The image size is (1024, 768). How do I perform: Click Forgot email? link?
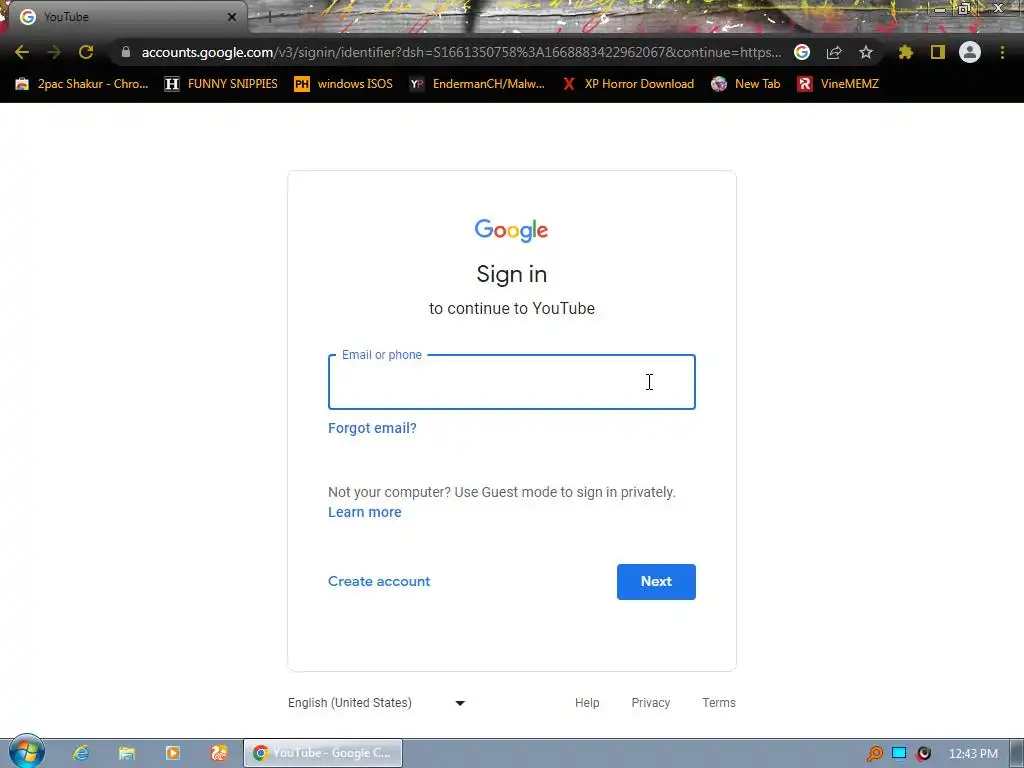[x=372, y=428]
